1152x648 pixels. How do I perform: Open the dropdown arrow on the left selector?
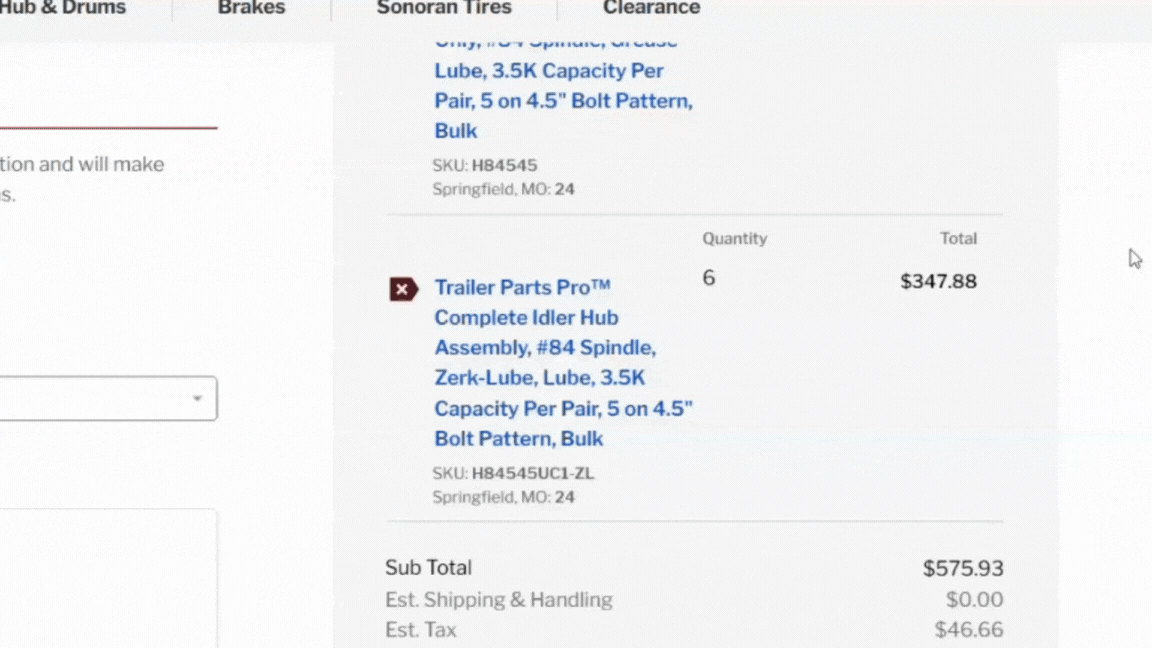tap(197, 398)
